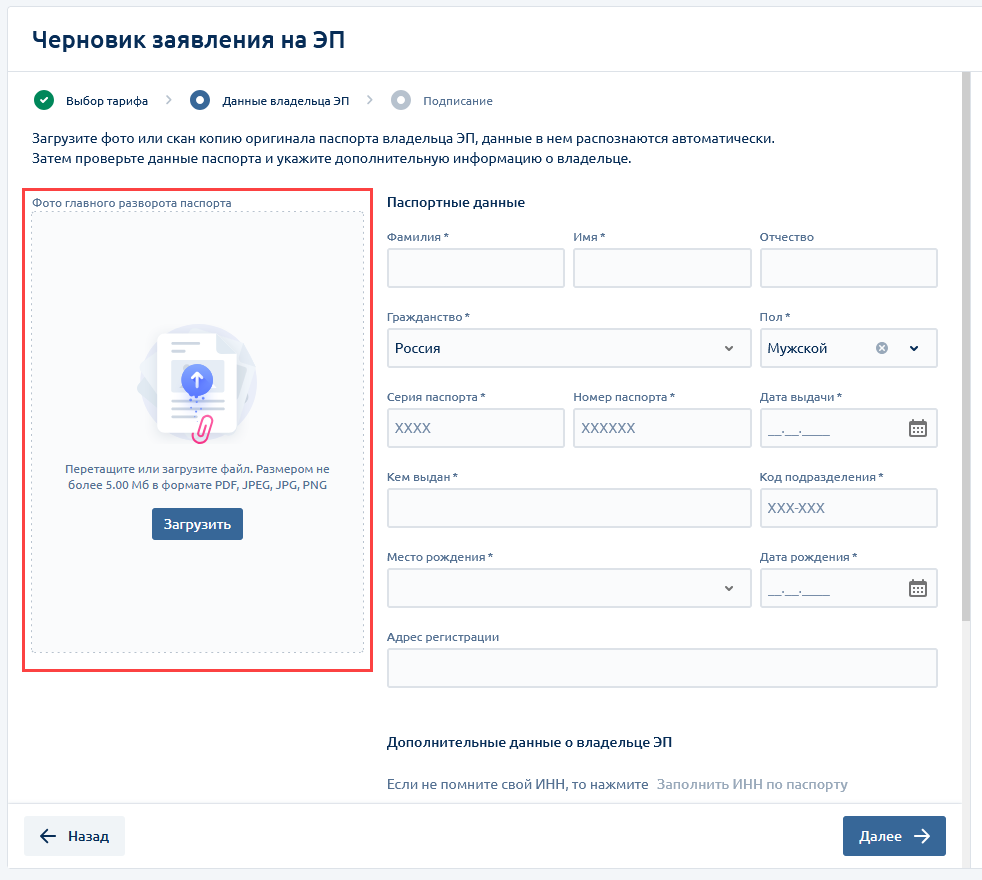The image size is (982, 880).
Task: Click the Подписание step circle icon
Action: click(401, 100)
